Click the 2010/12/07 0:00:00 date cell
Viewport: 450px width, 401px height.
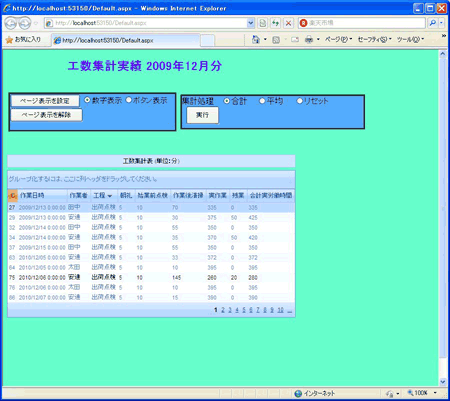click(x=42, y=298)
